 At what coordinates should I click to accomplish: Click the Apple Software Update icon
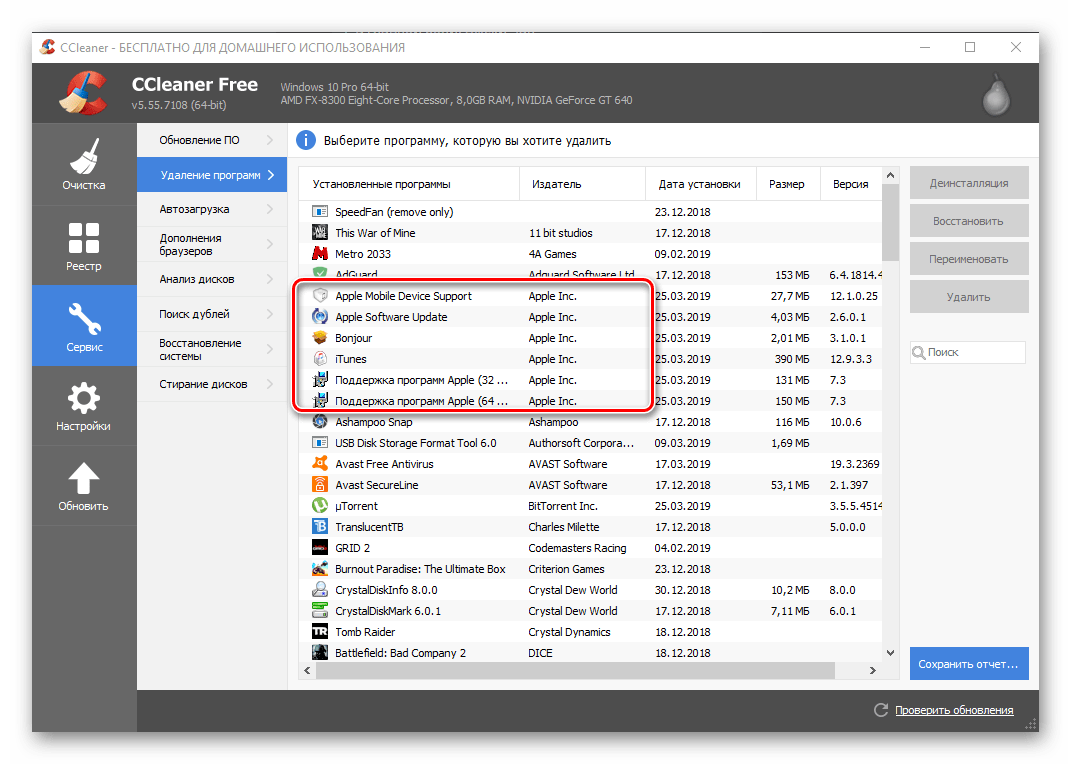pyautogui.click(x=320, y=317)
